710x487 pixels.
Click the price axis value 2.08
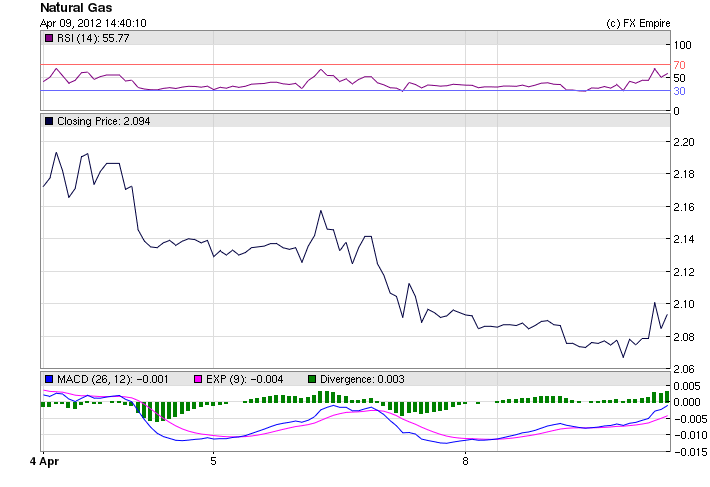click(684, 337)
